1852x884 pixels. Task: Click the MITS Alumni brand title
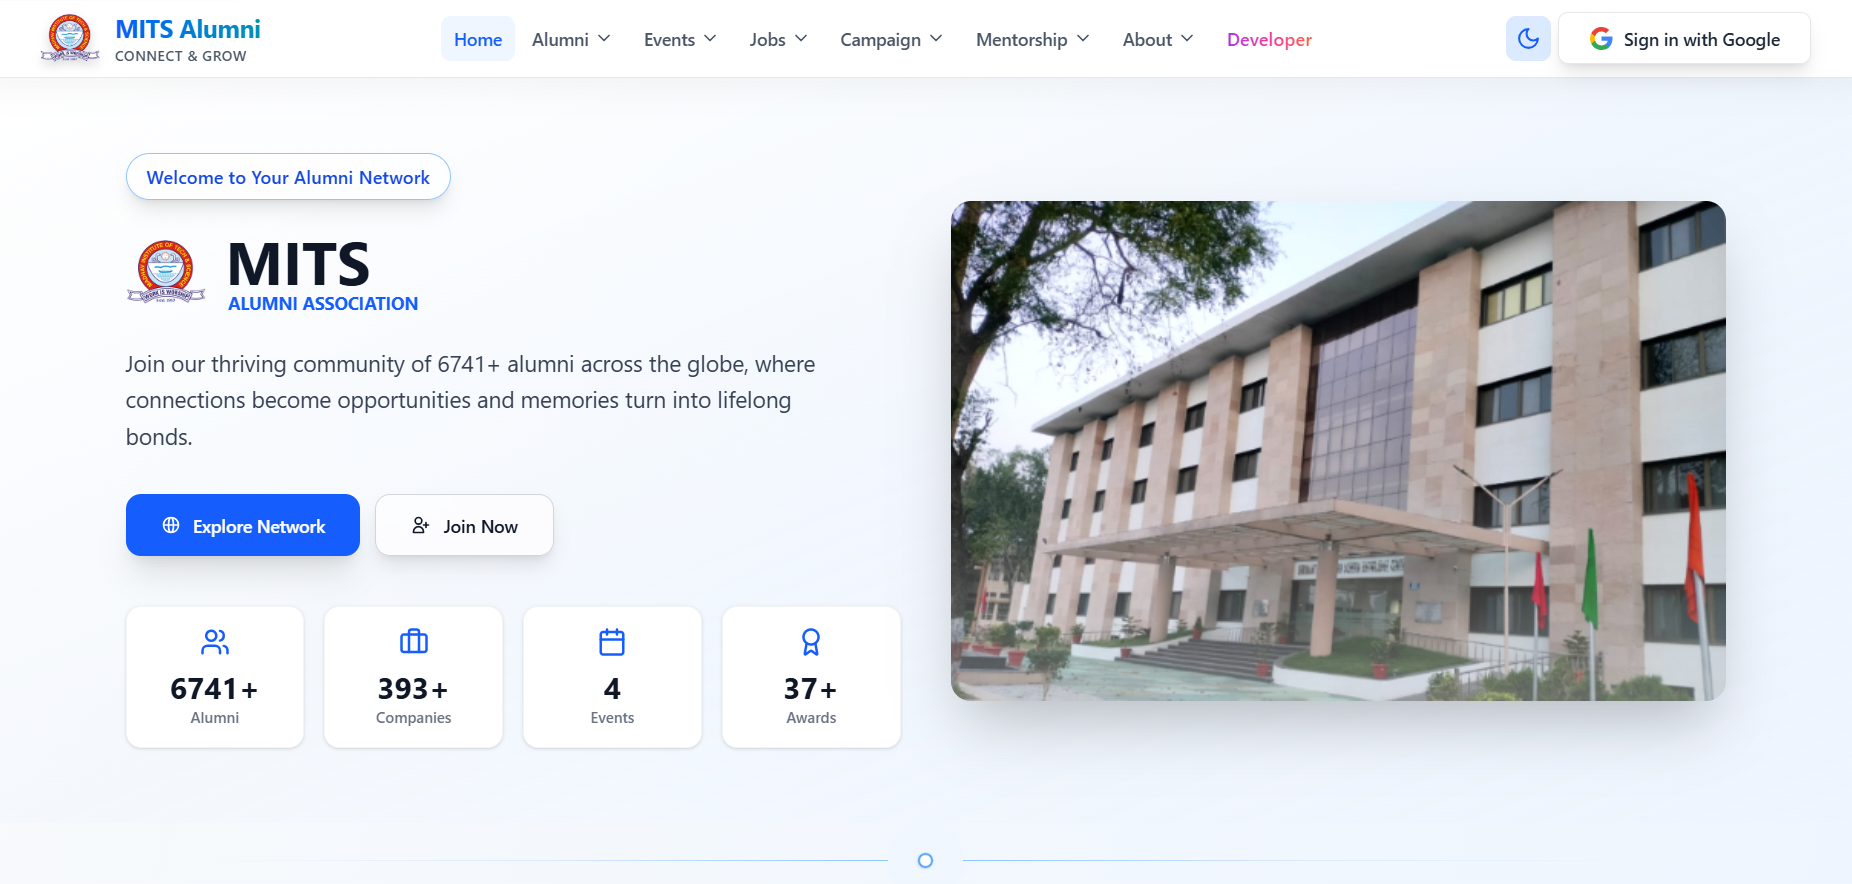pyautogui.click(x=188, y=29)
